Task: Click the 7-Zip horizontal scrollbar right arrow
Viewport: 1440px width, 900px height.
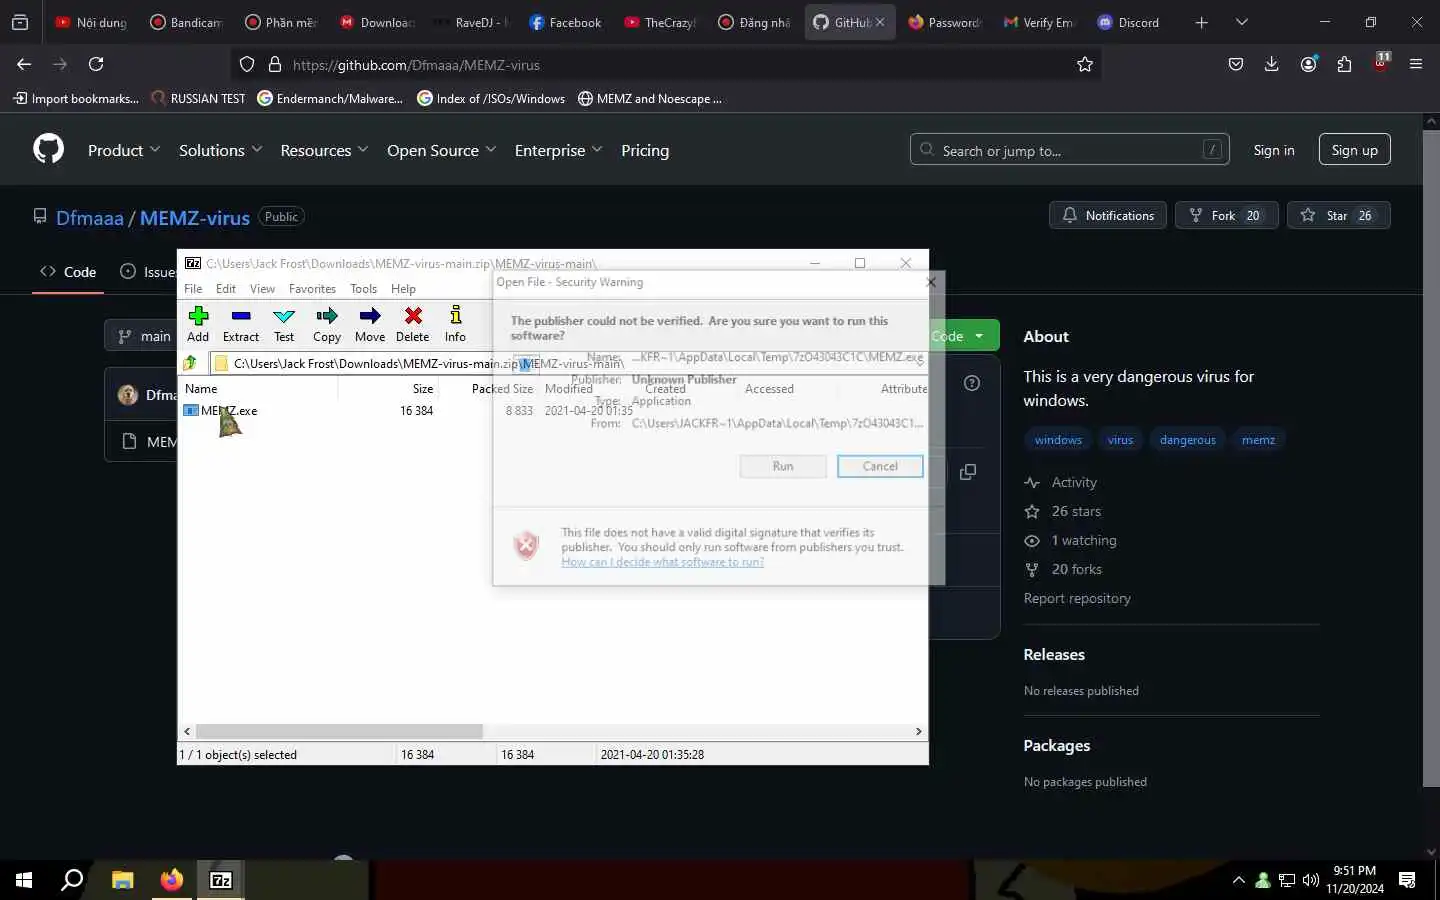Action: pyautogui.click(x=918, y=731)
